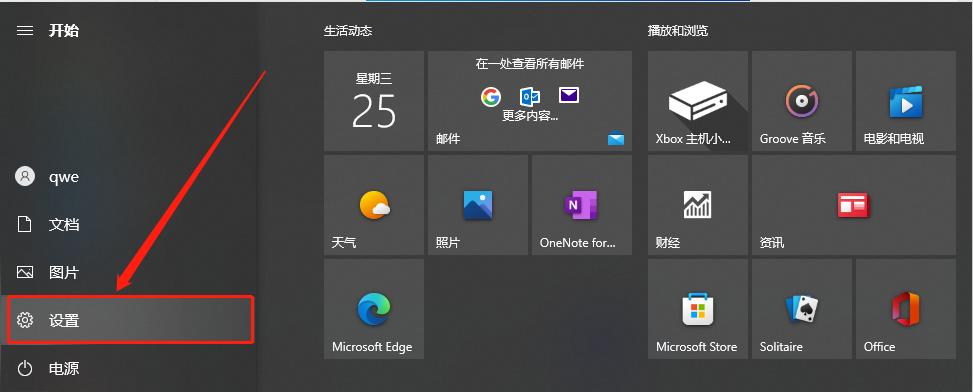
Task: Open 图片 pictures folder
Action: tap(130, 272)
